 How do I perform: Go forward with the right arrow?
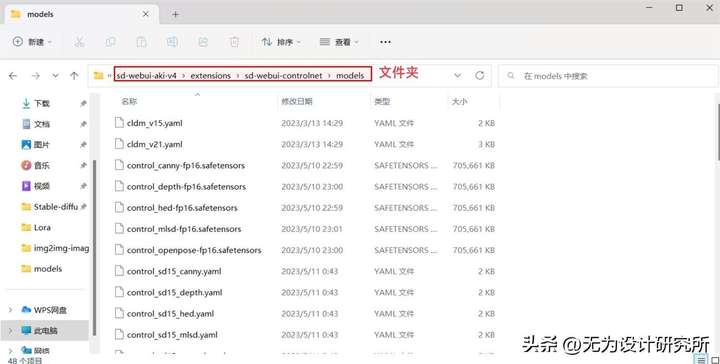[35, 76]
